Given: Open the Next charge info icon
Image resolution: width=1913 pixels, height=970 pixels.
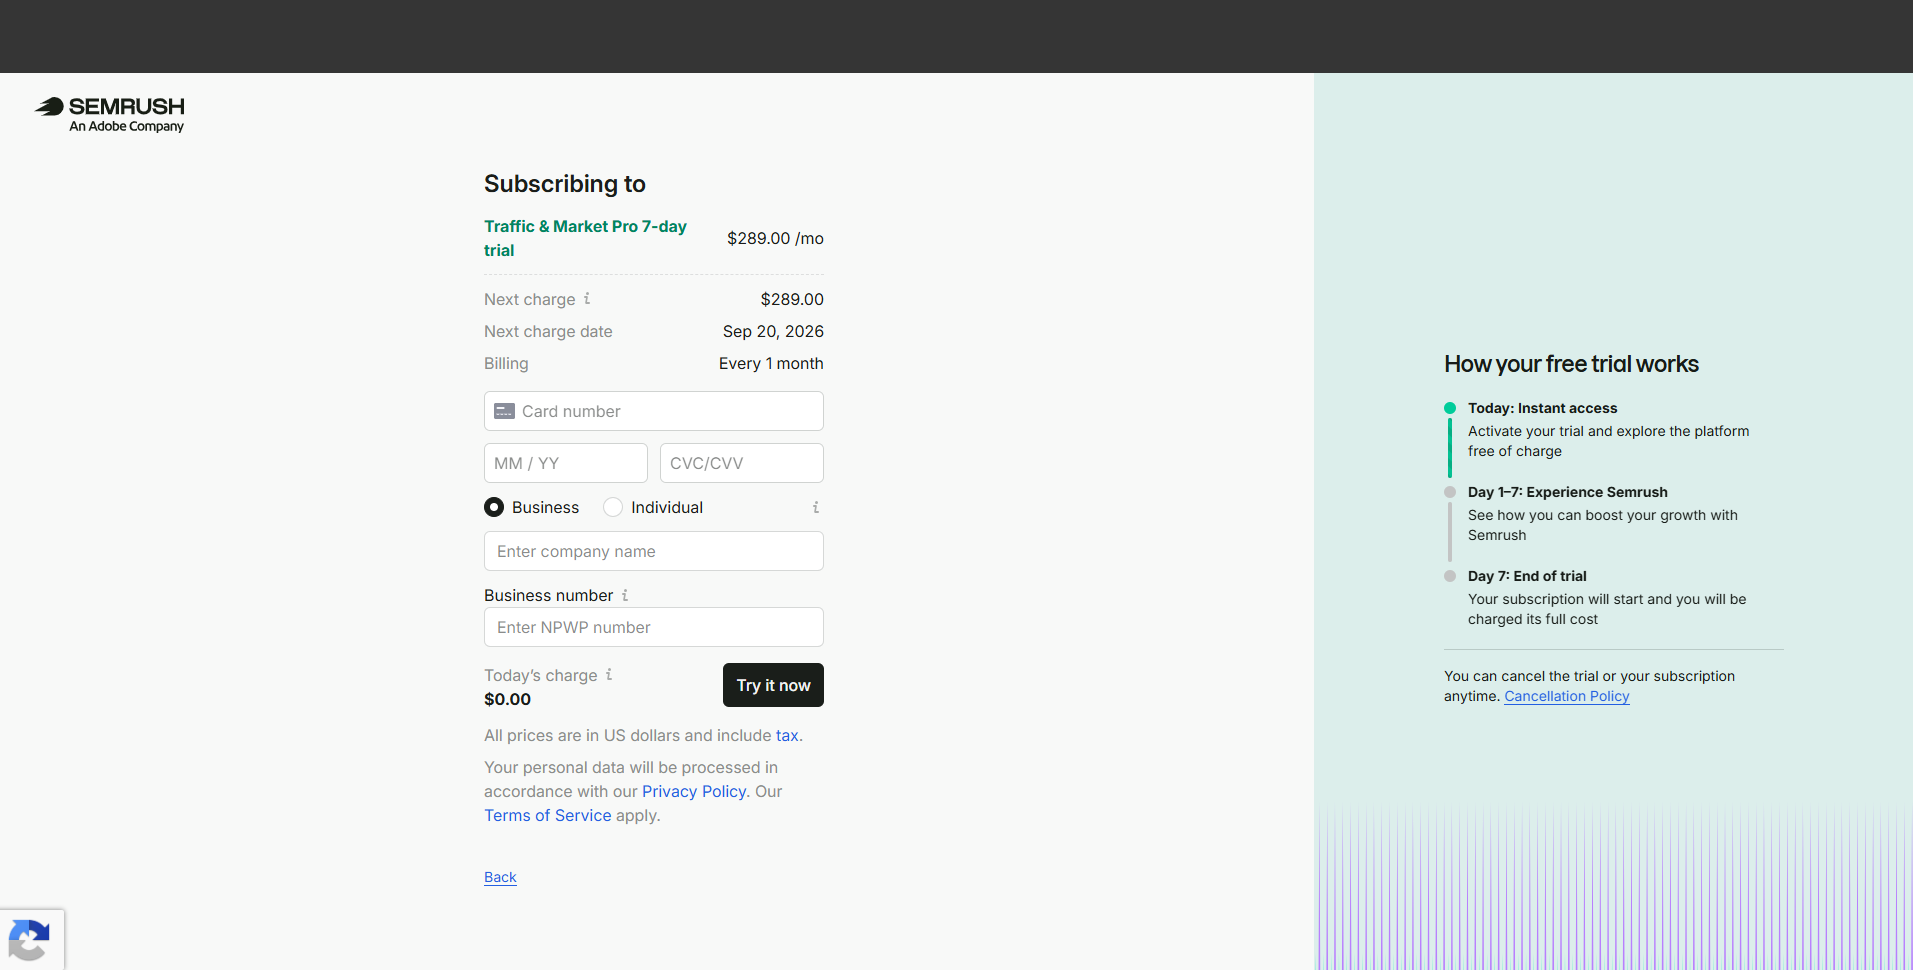Looking at the screenshot, I should point(587,298).
